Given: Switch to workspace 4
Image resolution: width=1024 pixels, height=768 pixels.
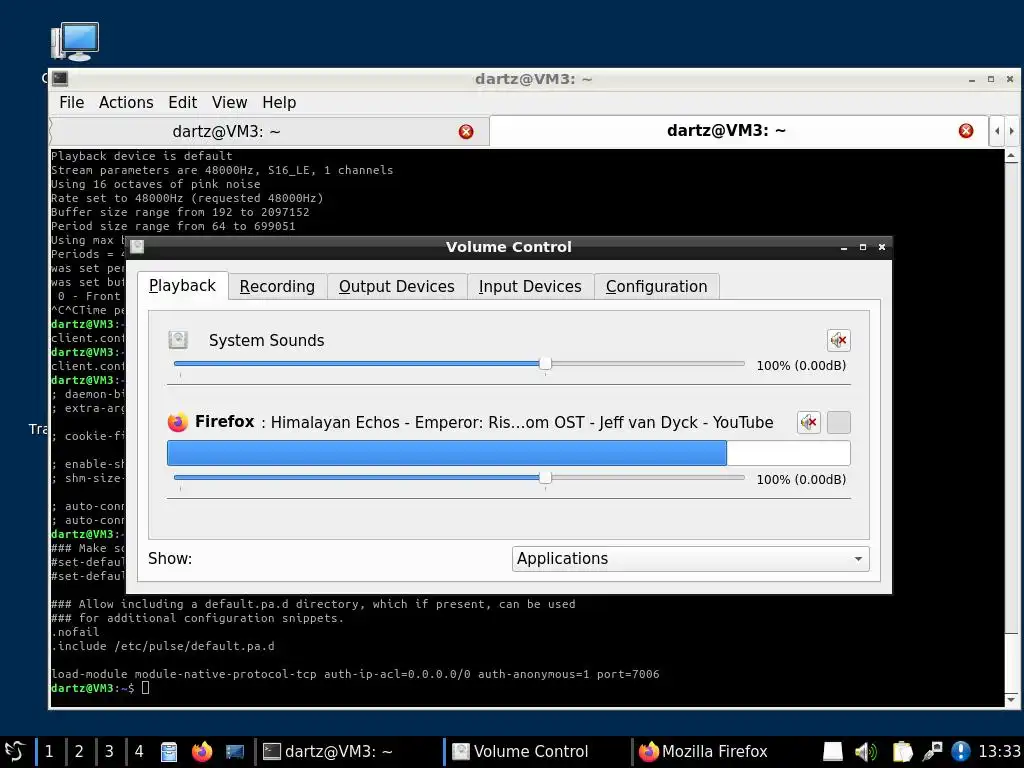Looking at the screenshot, I should click(139, 752).
